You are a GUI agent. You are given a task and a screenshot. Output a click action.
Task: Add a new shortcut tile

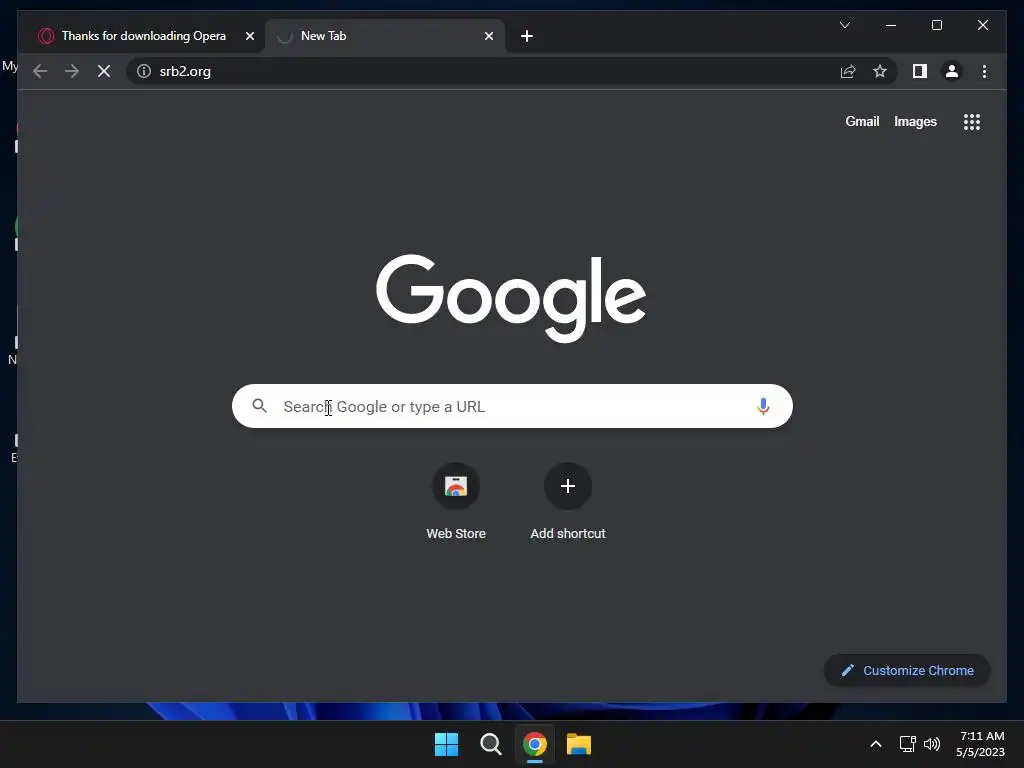pyautogui.click(x=568, y=502)
